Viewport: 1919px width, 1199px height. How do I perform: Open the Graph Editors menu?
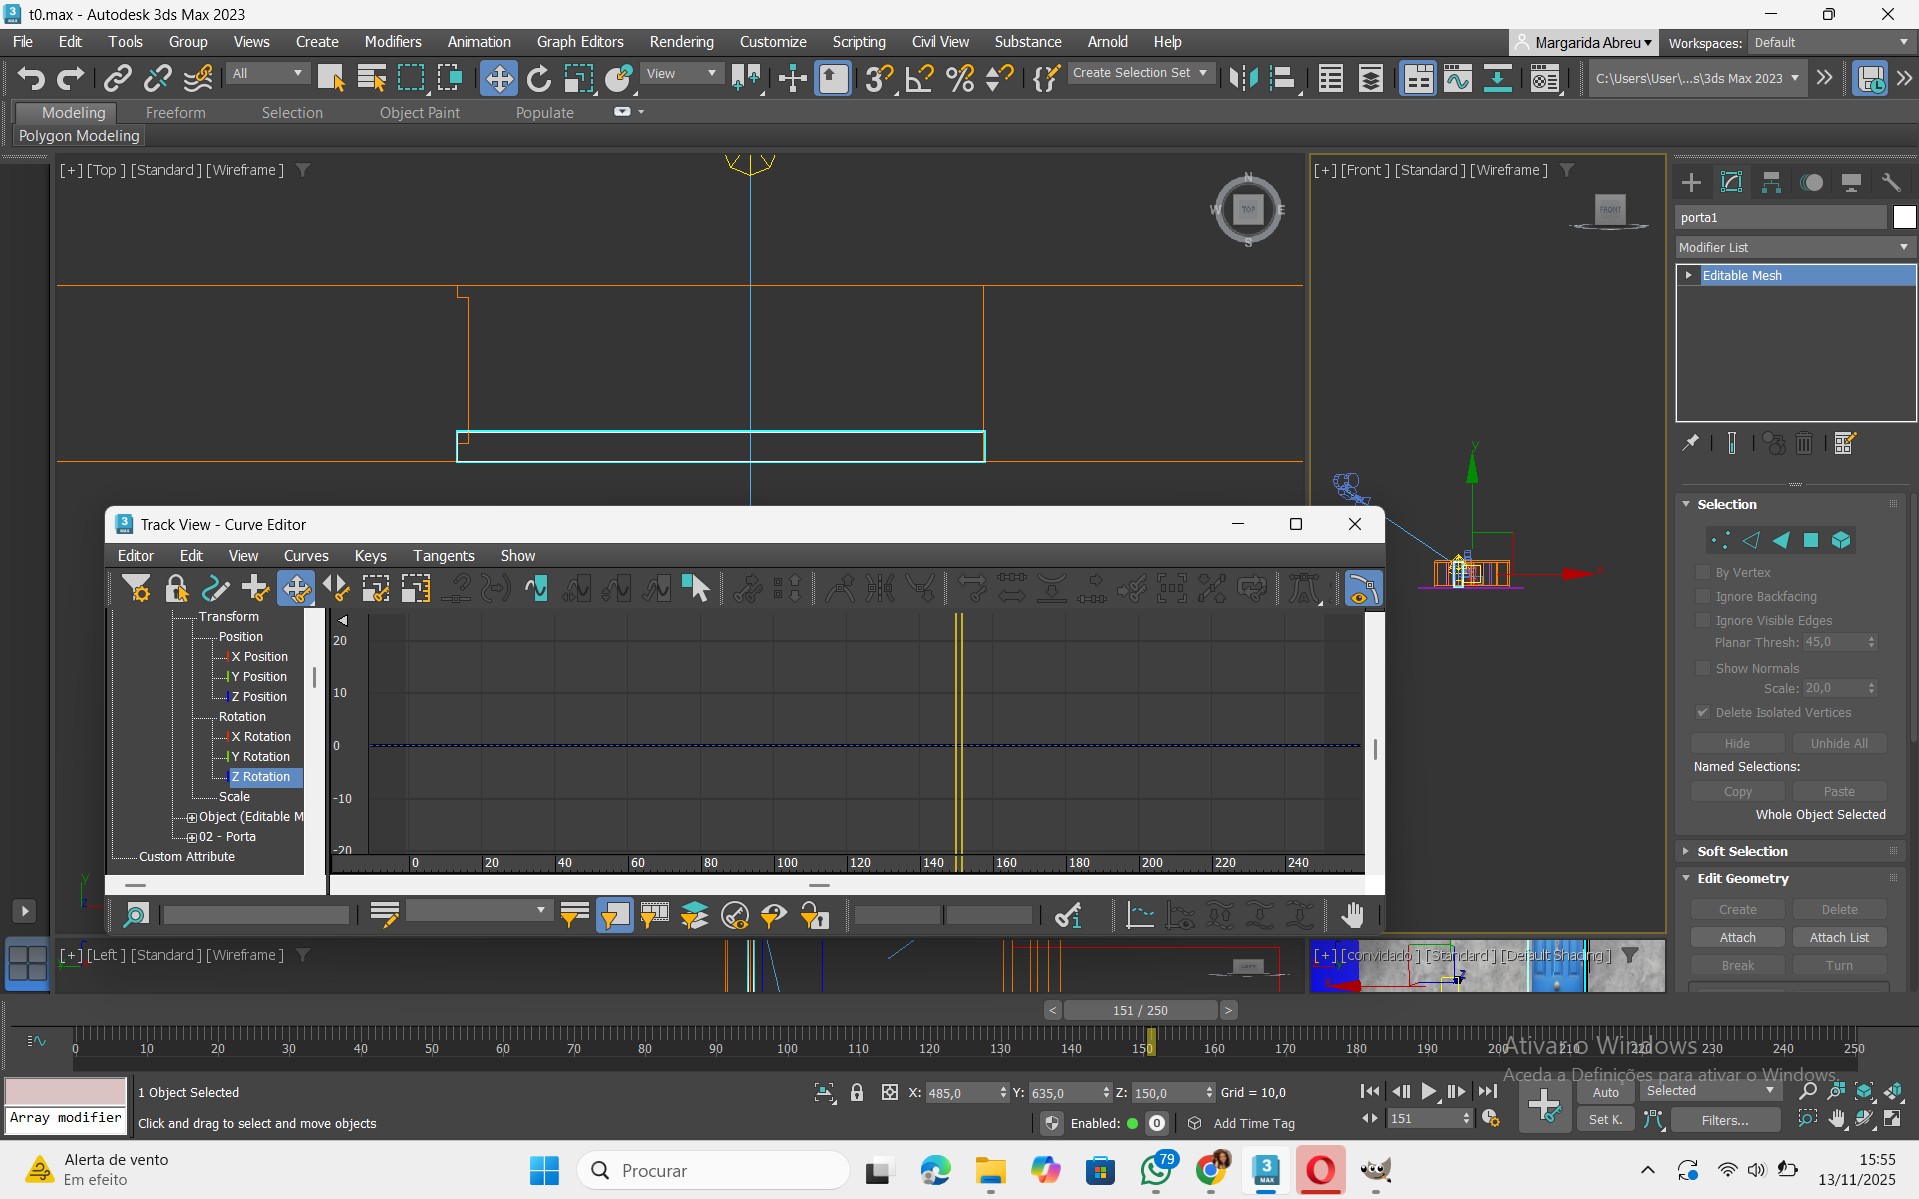(x=579, y=42)
